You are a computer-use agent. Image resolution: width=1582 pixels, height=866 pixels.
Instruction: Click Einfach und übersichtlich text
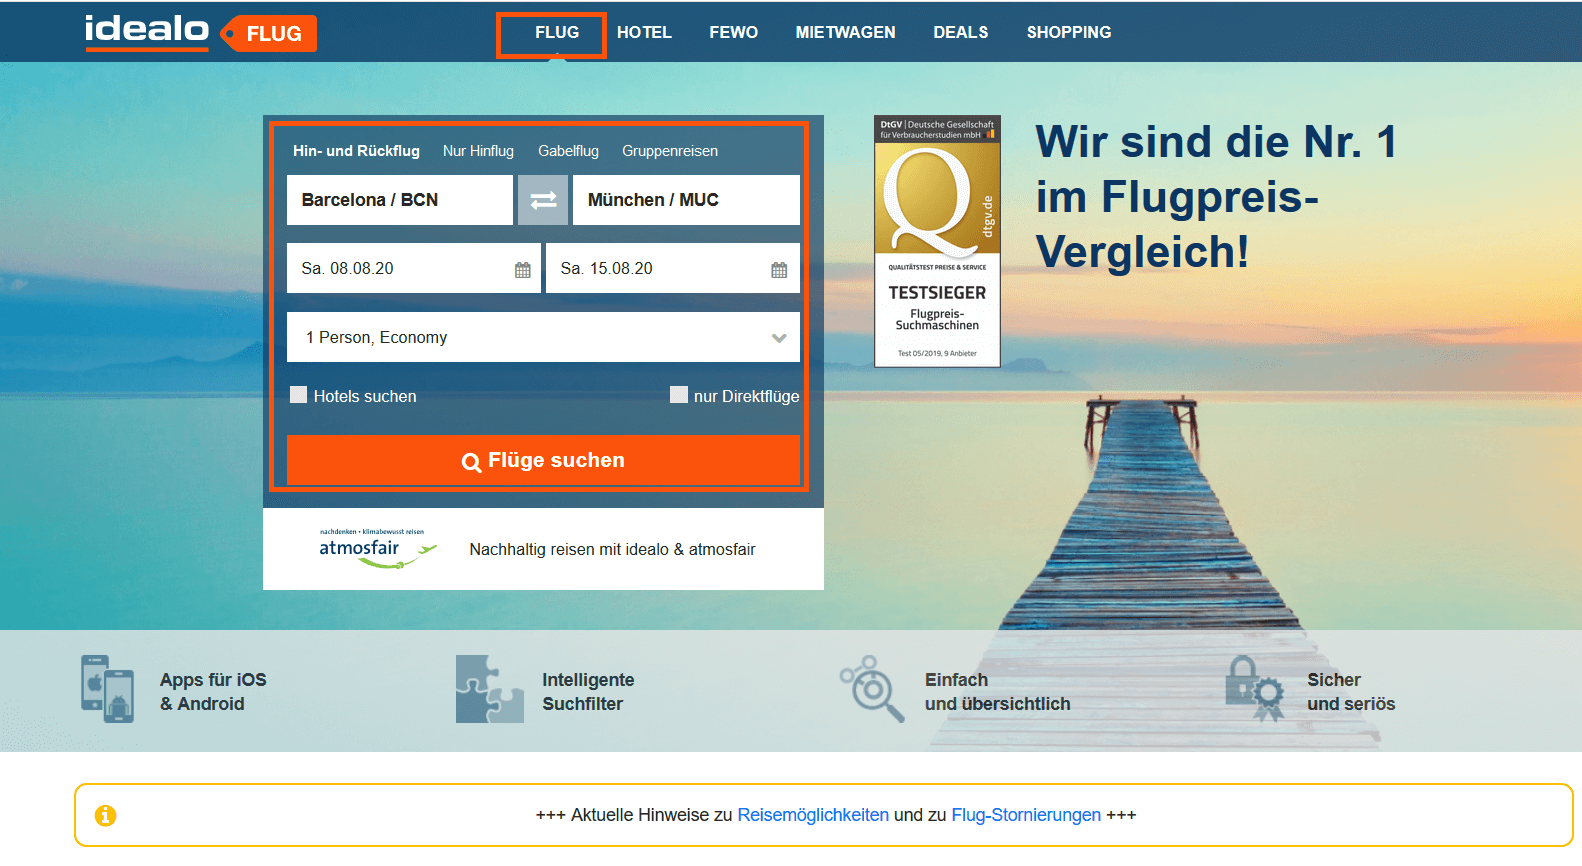(997, 692)
